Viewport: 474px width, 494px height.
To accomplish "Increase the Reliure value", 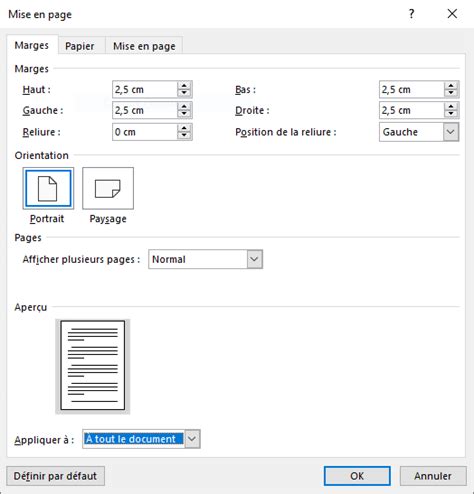I will [x=184, y=128].
